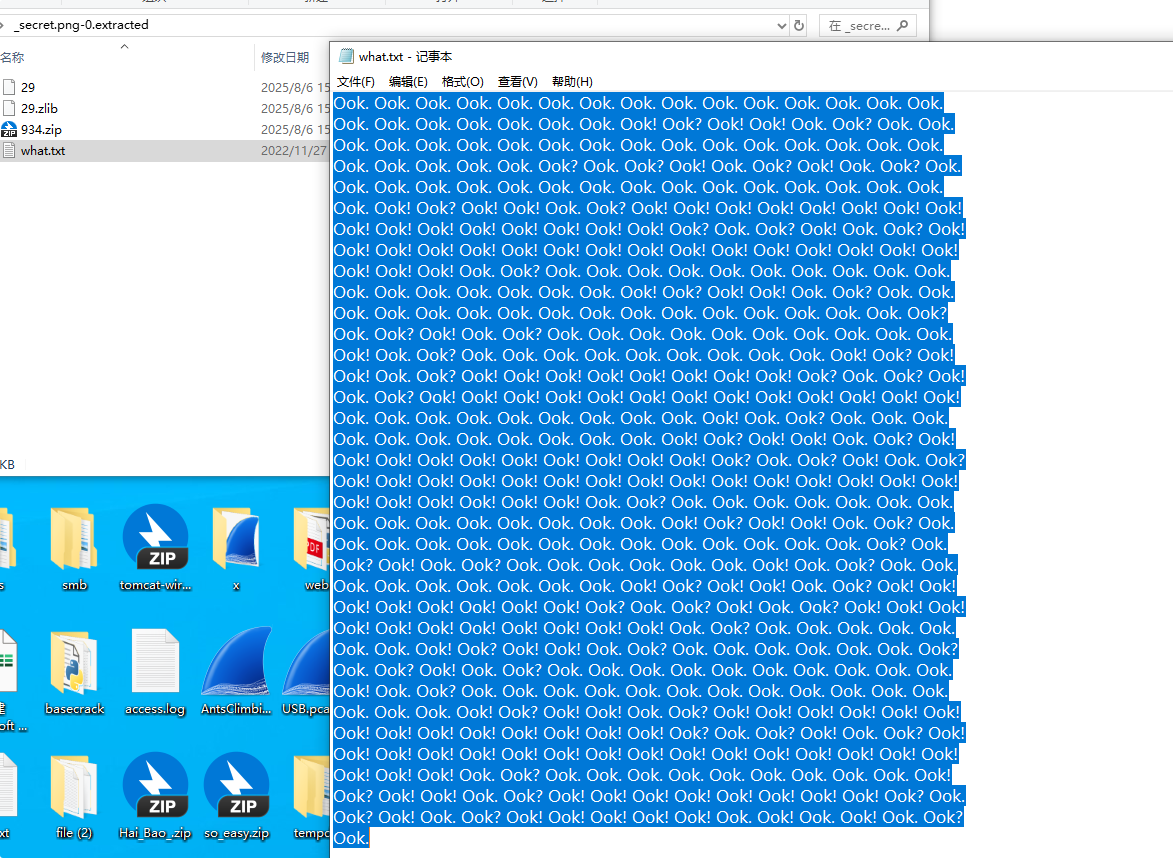Open the 查看(V) menu

518,82
